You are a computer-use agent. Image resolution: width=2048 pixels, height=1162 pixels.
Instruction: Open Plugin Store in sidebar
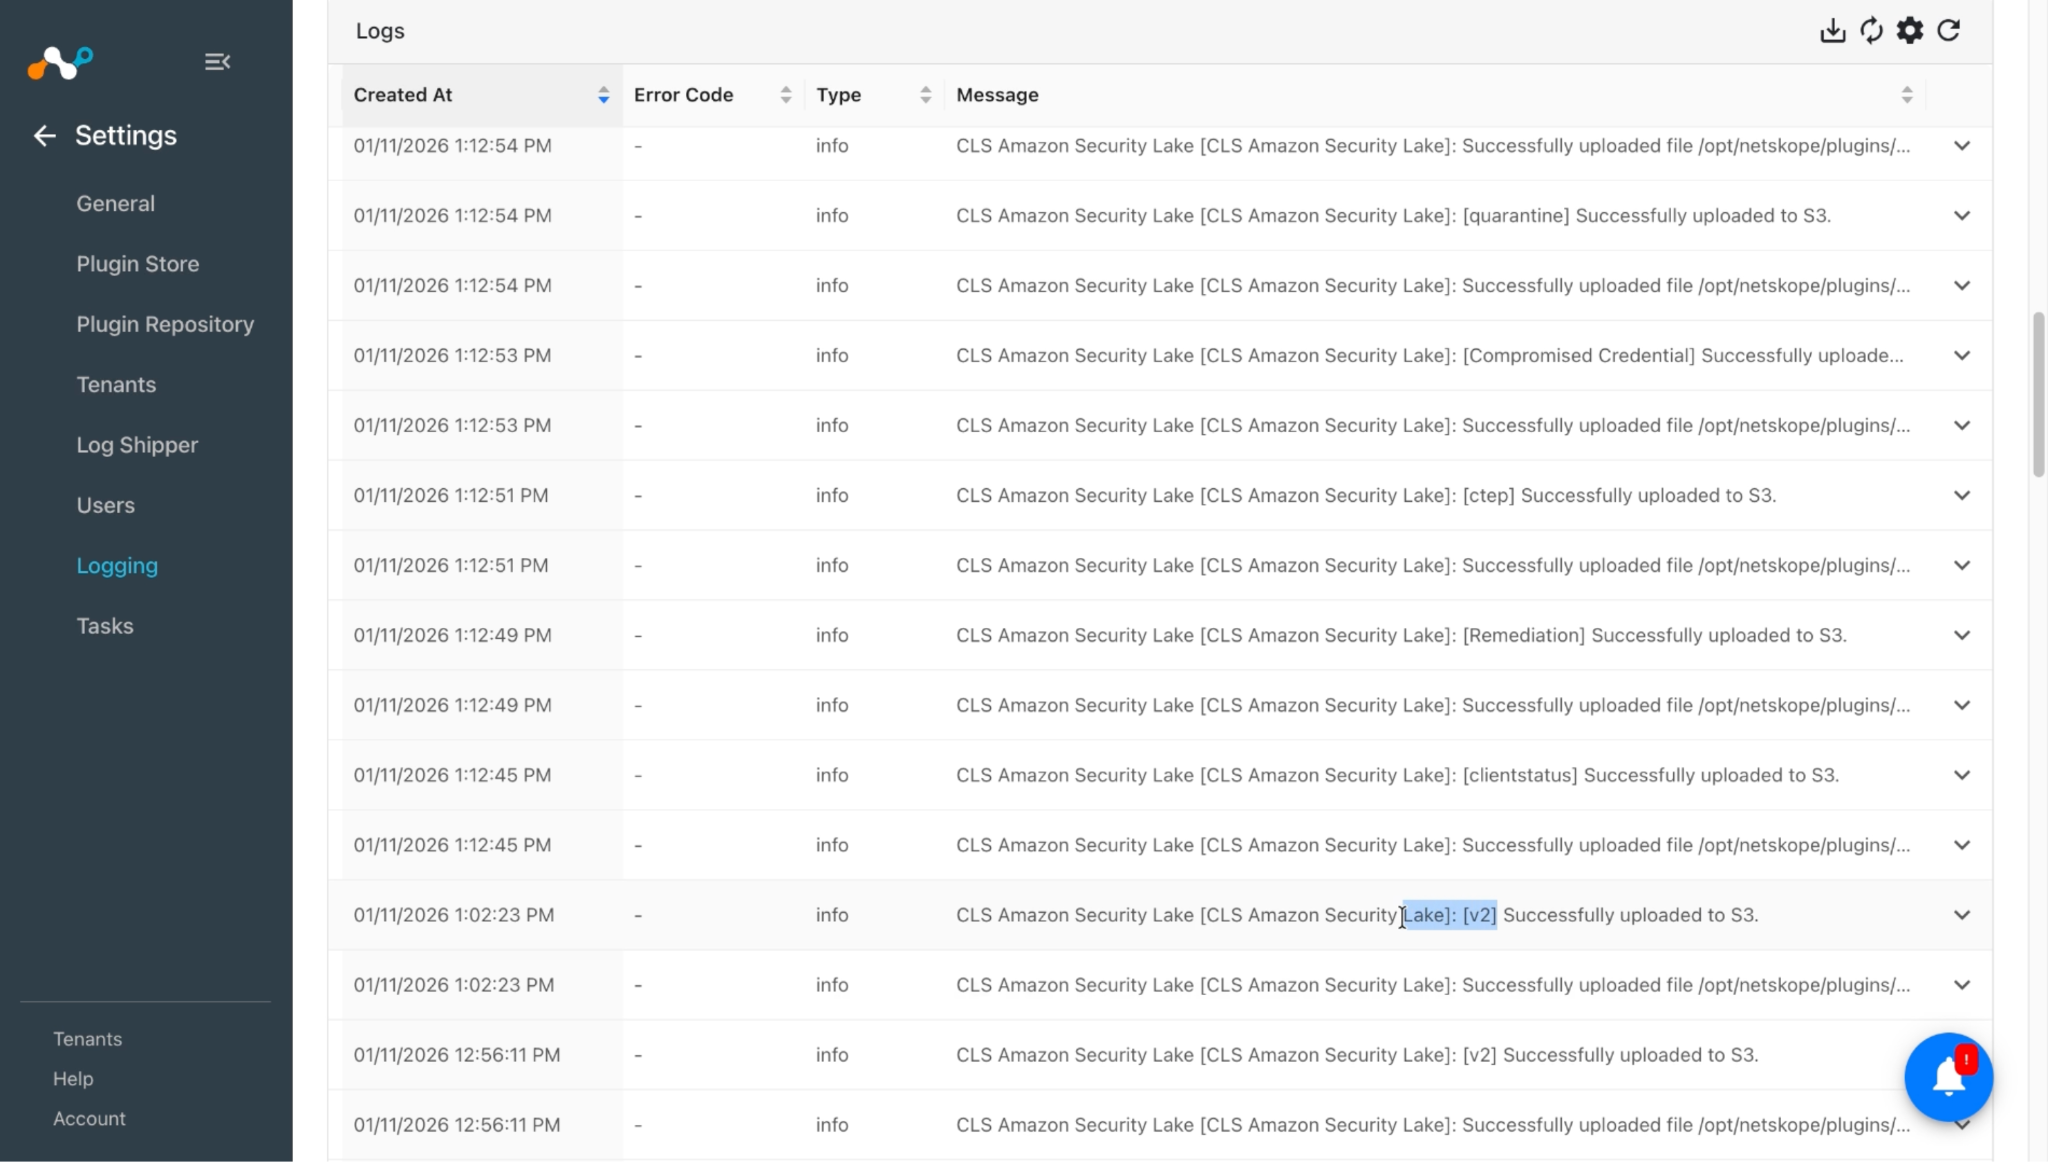tap(138, 264)
